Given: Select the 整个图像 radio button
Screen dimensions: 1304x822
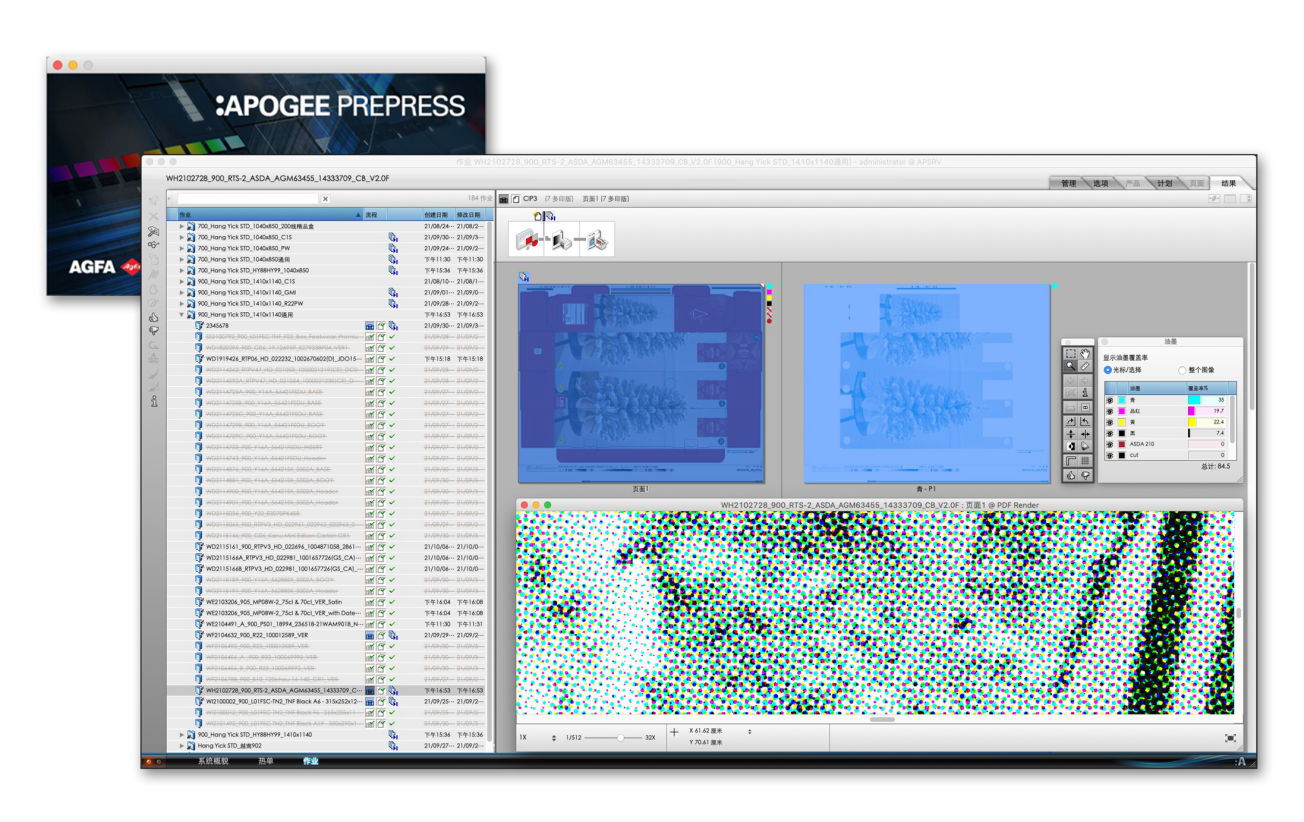Looking at the screenshot, I should tap(1182, 370).
